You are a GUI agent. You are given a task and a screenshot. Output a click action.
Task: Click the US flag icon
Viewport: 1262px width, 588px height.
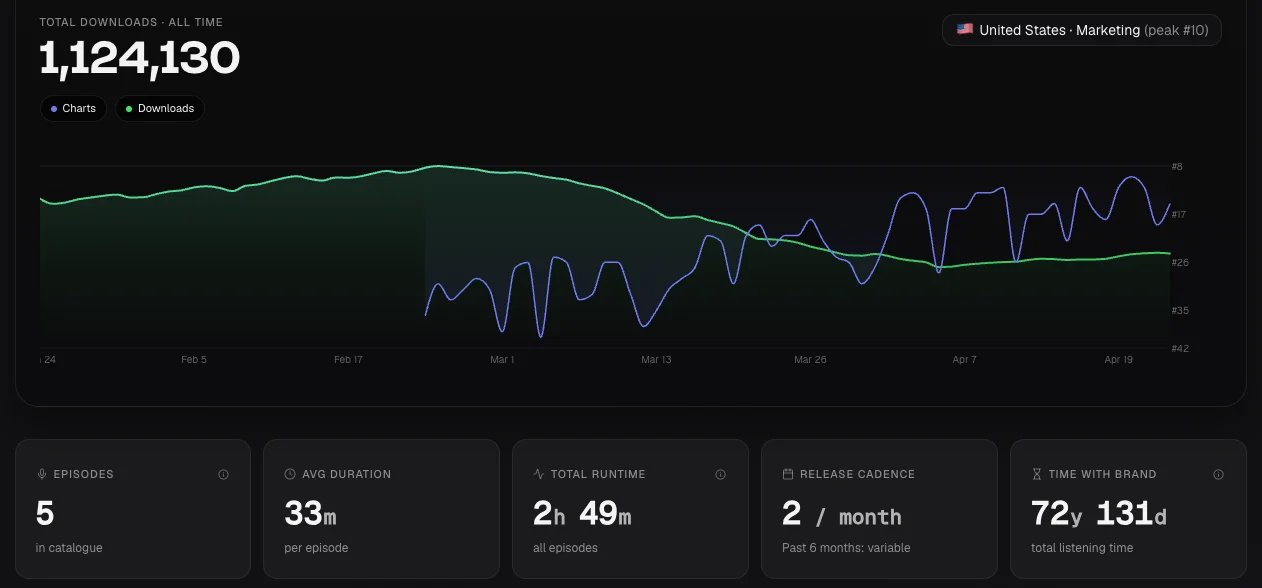click(x=965, y=30)
